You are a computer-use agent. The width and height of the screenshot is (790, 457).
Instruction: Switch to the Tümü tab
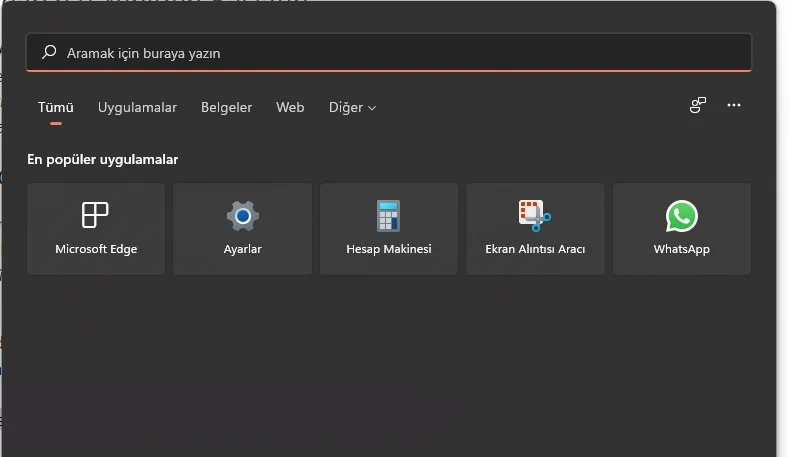(x=56, y=107)
